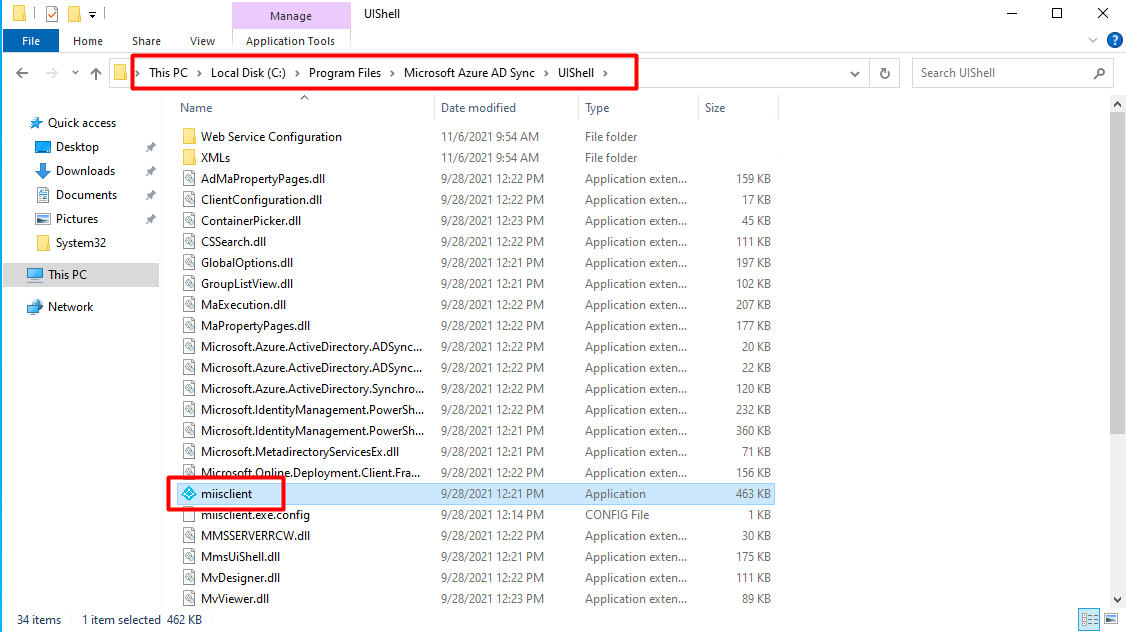Switch to the Share ribbon tab
Image resolution: width=1126 pixels, height=632 pixels.
[x=146, y=41]
